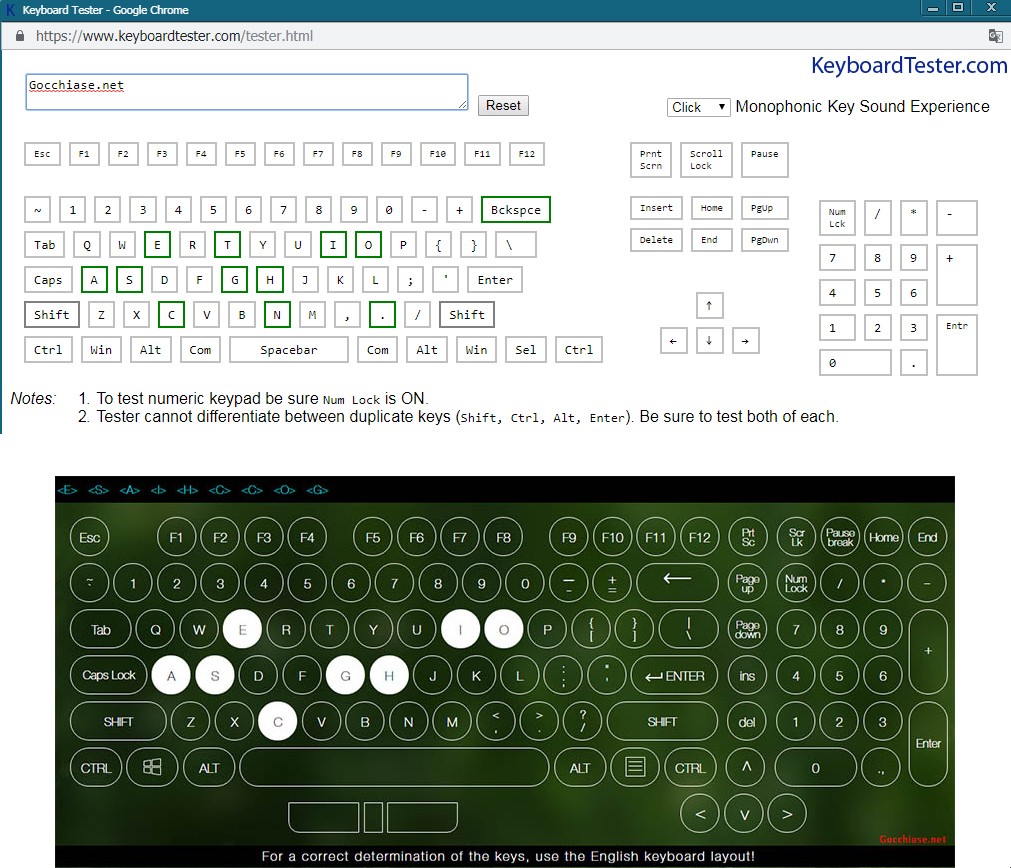Click the translate icon in the address bar
Image resolution: width=1011 pixels, height=868 pixels.
[x=995, y=35]
